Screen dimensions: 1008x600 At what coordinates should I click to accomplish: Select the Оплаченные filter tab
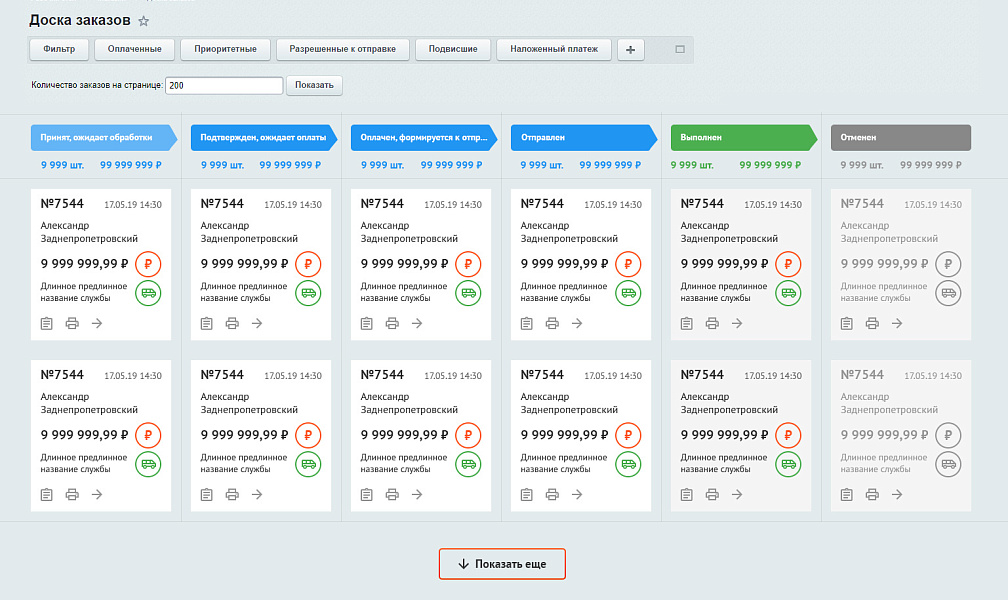(135, 49)
